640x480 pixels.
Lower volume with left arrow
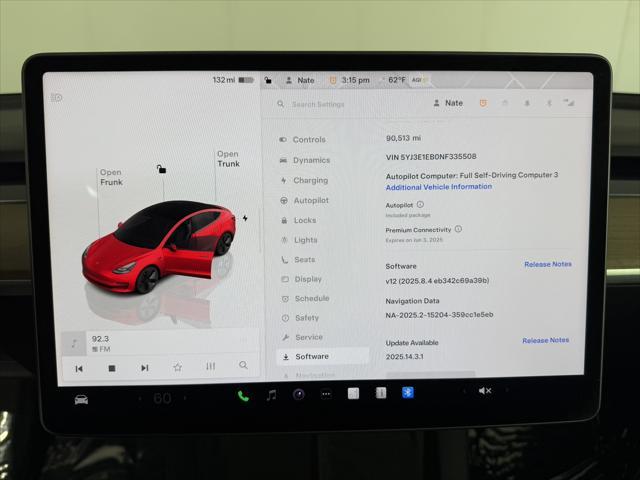pyautogui.click(x=464, y=391)
